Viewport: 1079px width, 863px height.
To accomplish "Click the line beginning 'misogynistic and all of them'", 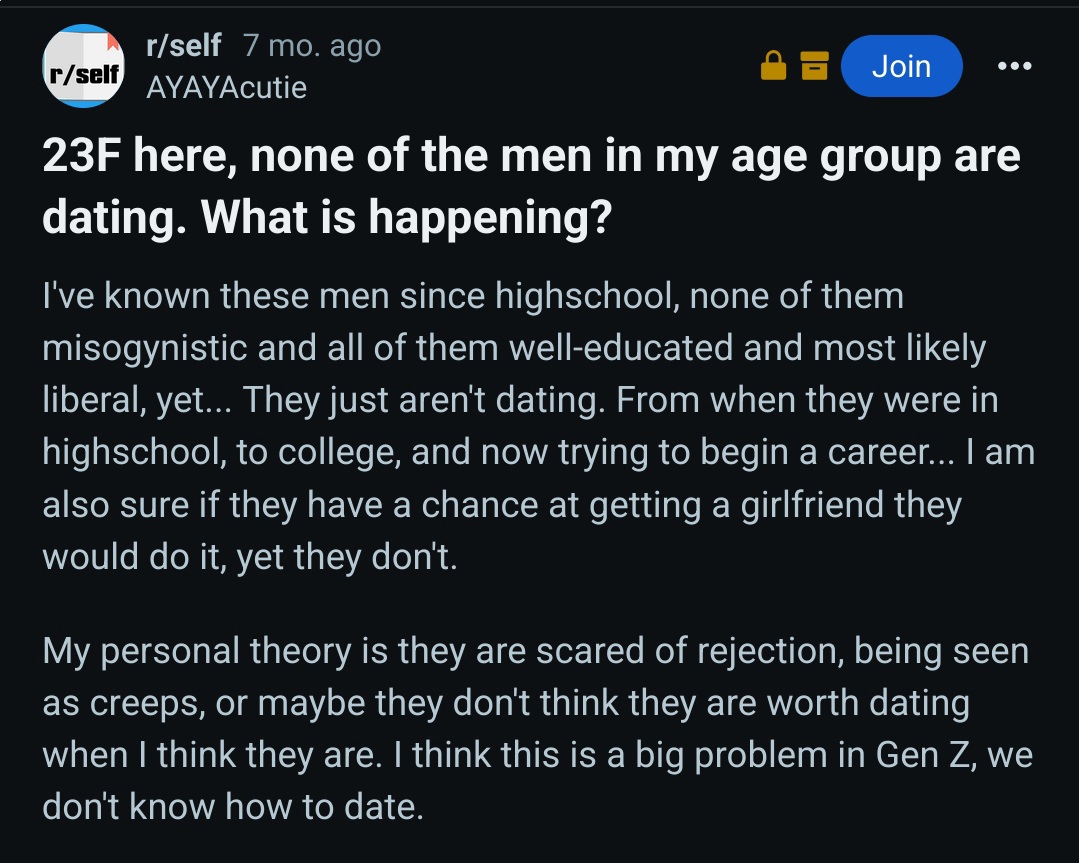I will (514, 348).
